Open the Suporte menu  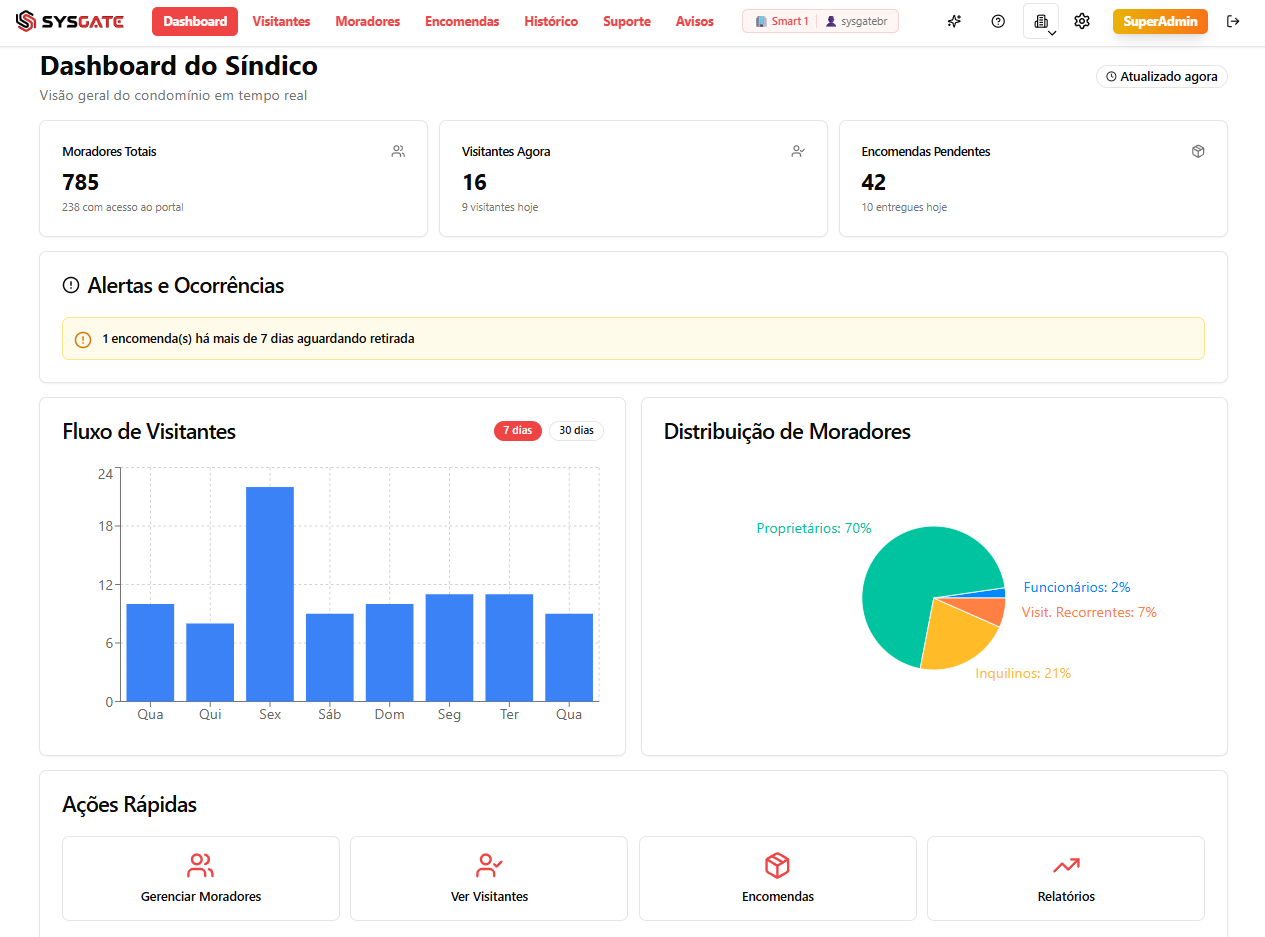point(627,21)
